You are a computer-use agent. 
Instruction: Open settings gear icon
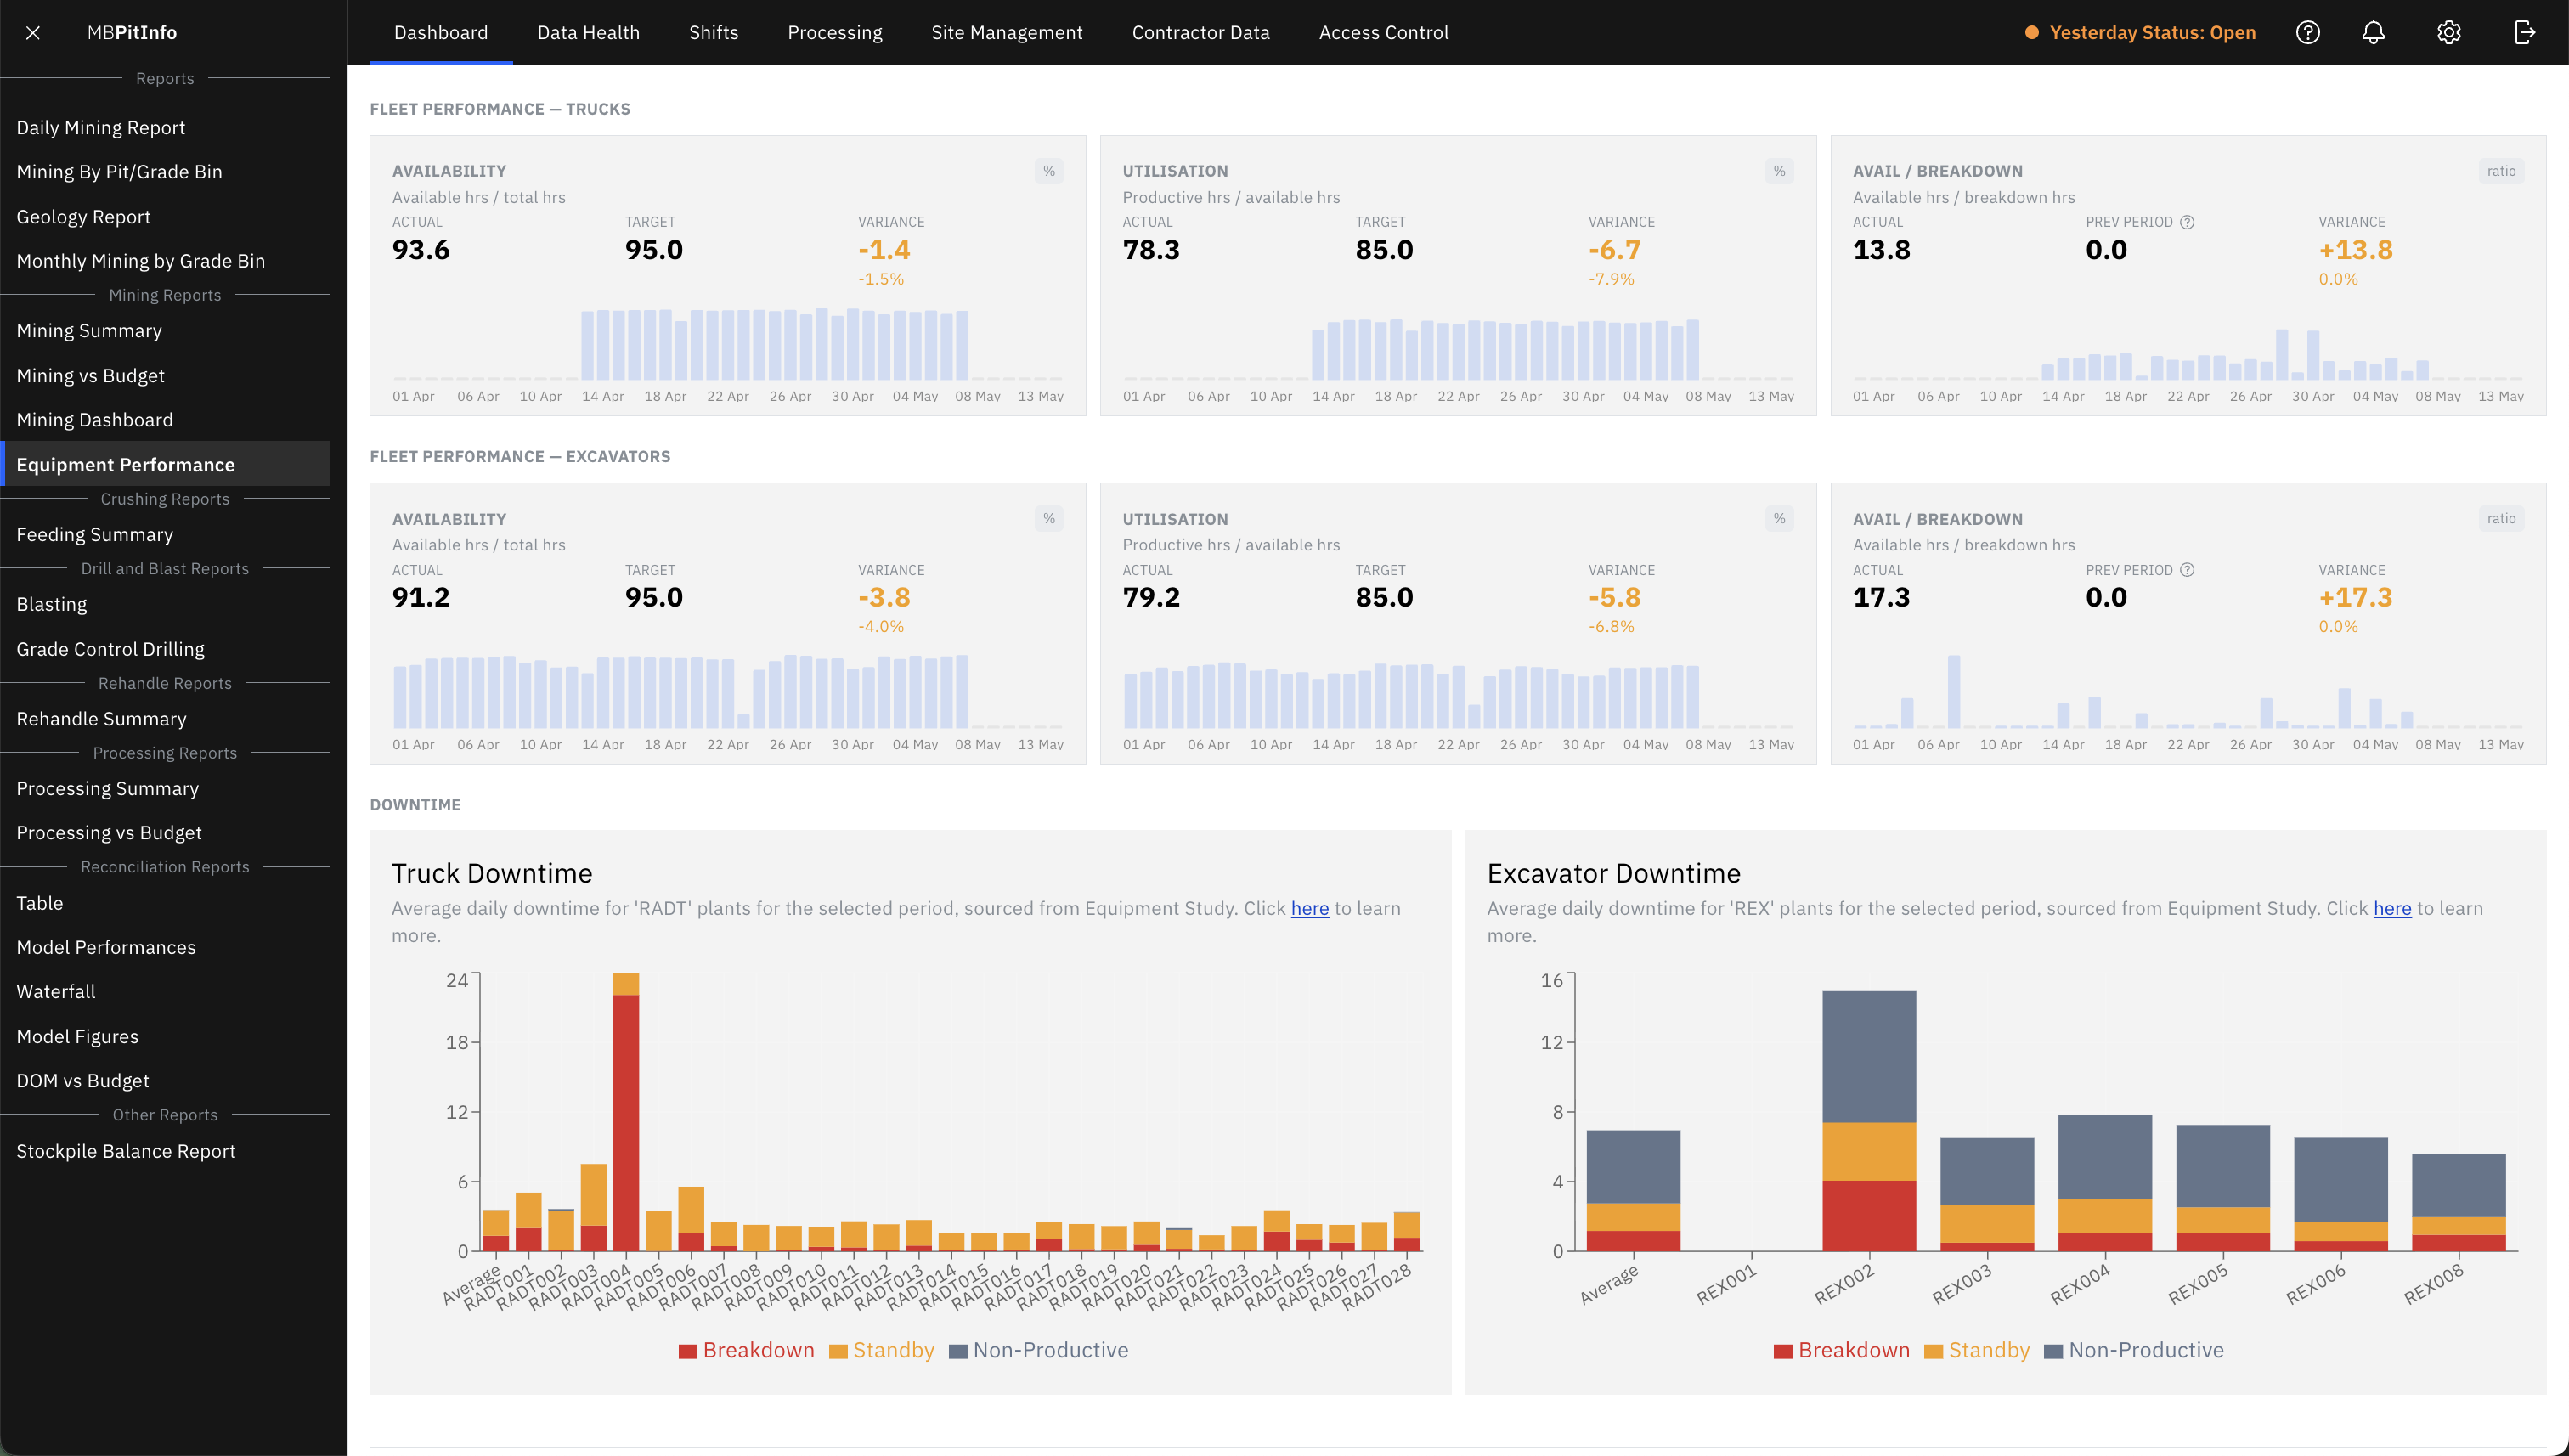pyautogui.click(x=2449, y=32)
